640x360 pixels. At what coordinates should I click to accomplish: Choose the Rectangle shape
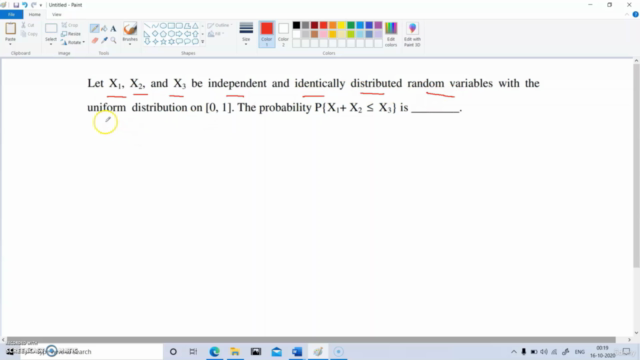coord(171,26)
